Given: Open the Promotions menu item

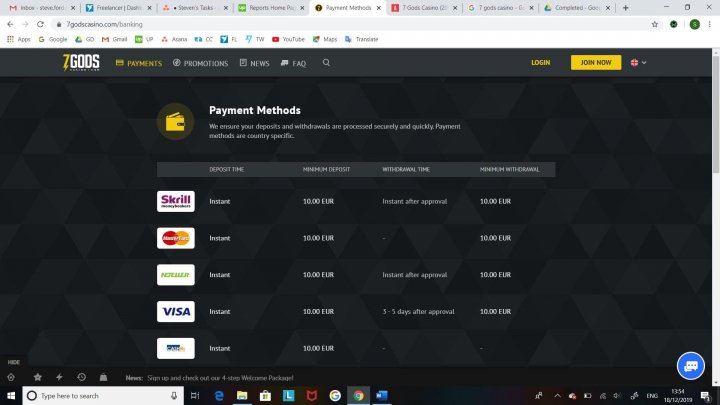Looking at the screenshot, I should [200, 63].
